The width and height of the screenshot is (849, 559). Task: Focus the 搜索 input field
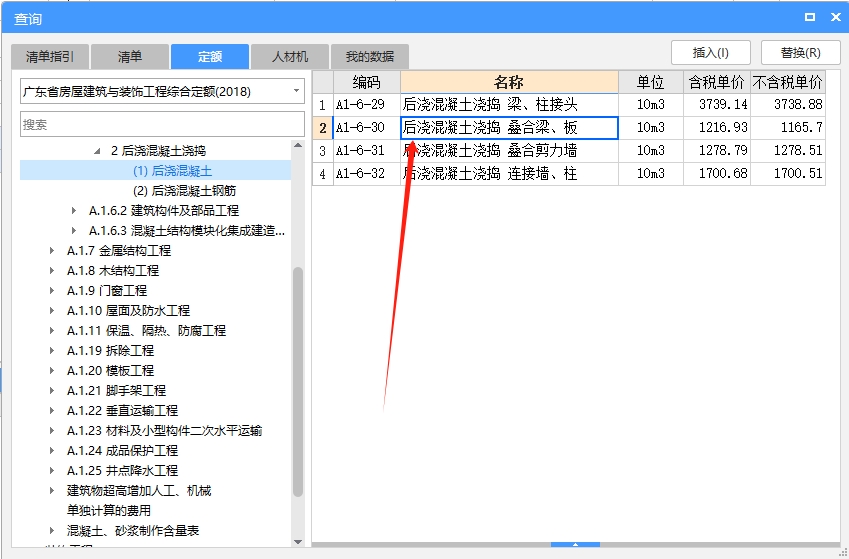[x=162, y=124]
